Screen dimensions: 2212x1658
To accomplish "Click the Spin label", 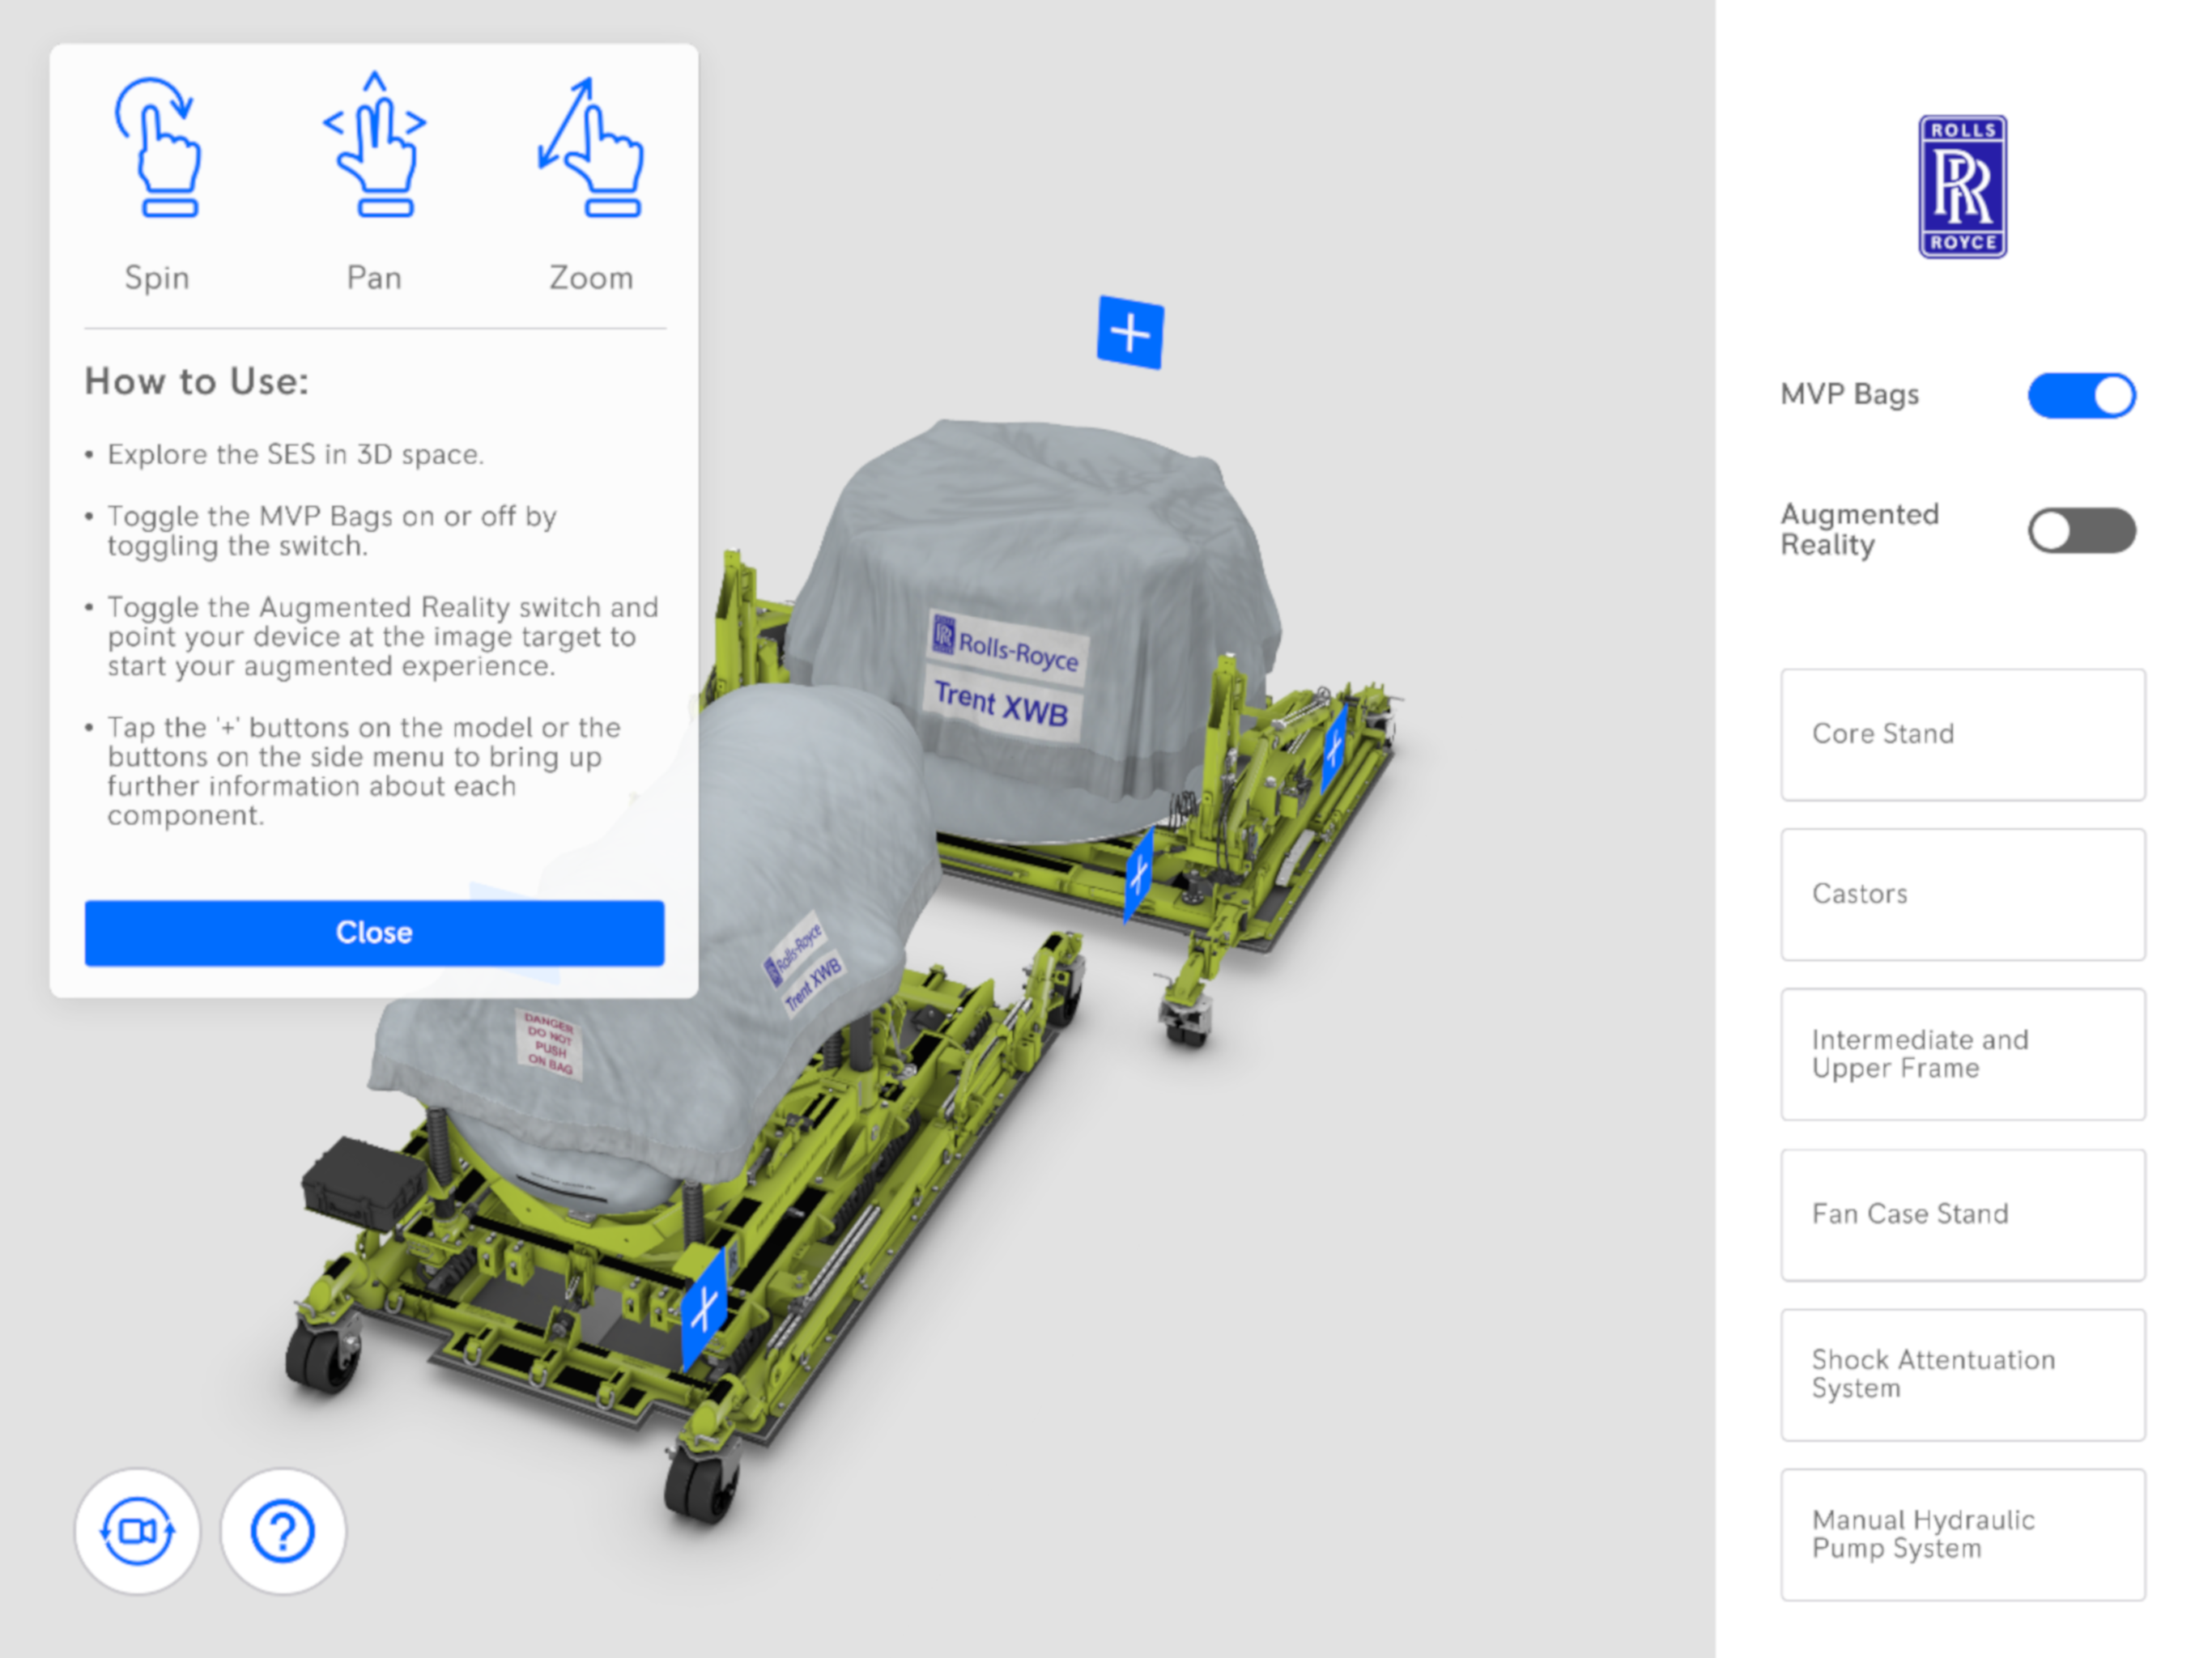I will point(157,278).
